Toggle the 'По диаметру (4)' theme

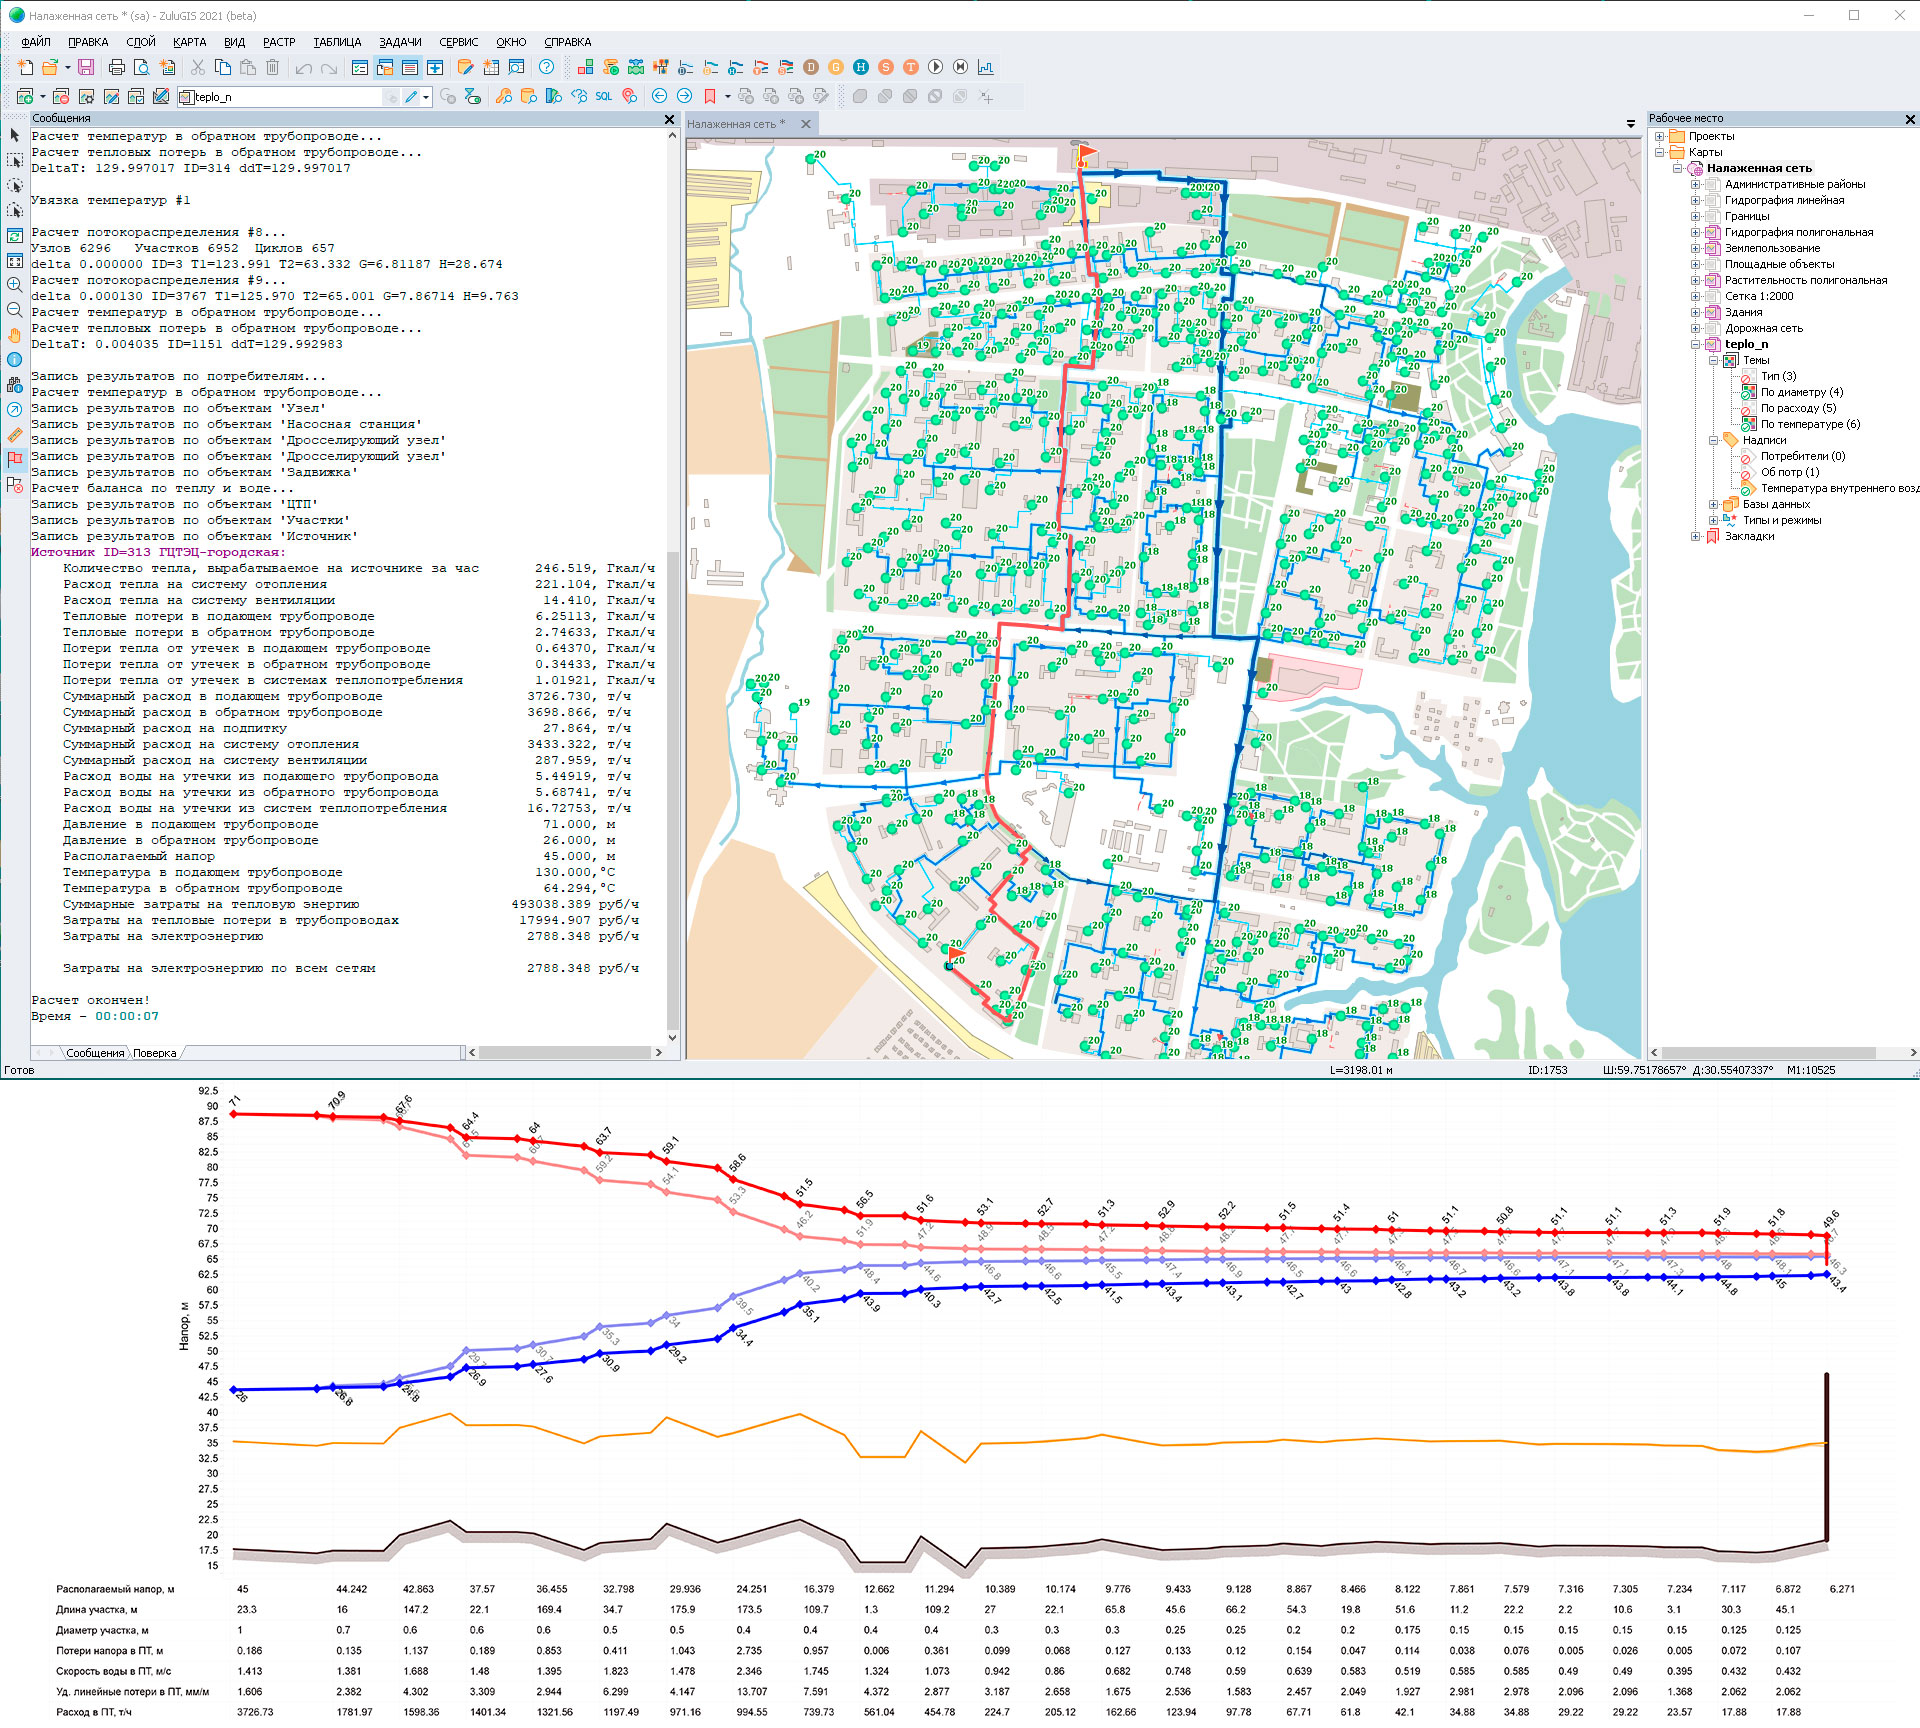point(1748,392)
